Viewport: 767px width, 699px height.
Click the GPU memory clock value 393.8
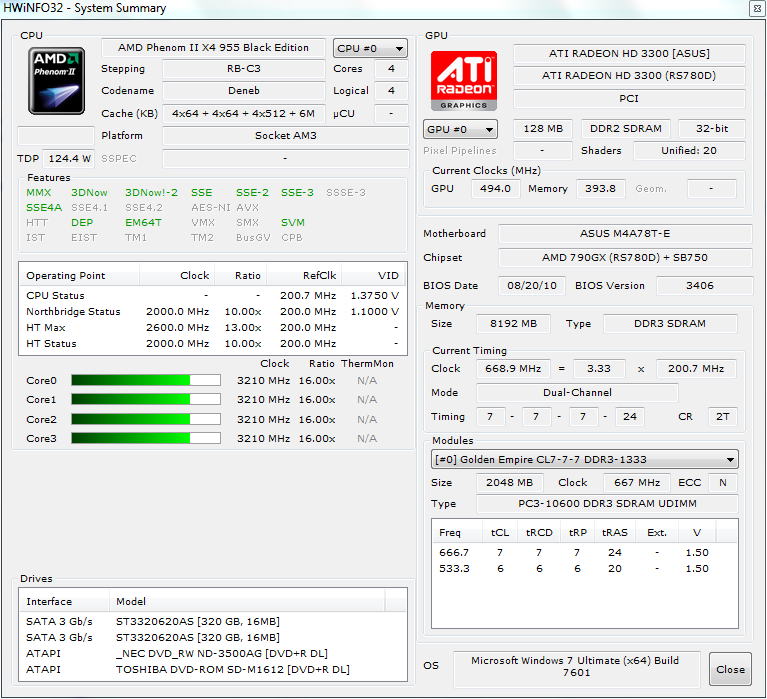[600, 189]
